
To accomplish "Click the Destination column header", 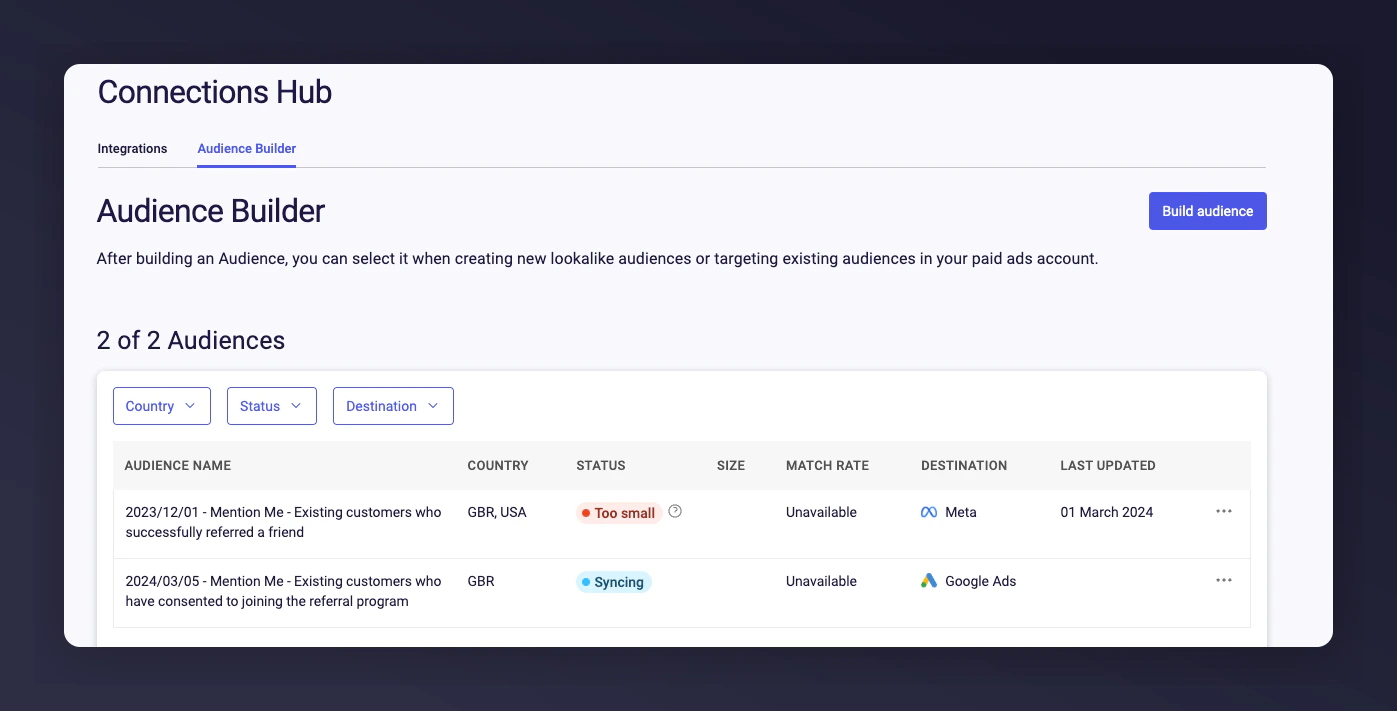I will (x=964, y=466).
